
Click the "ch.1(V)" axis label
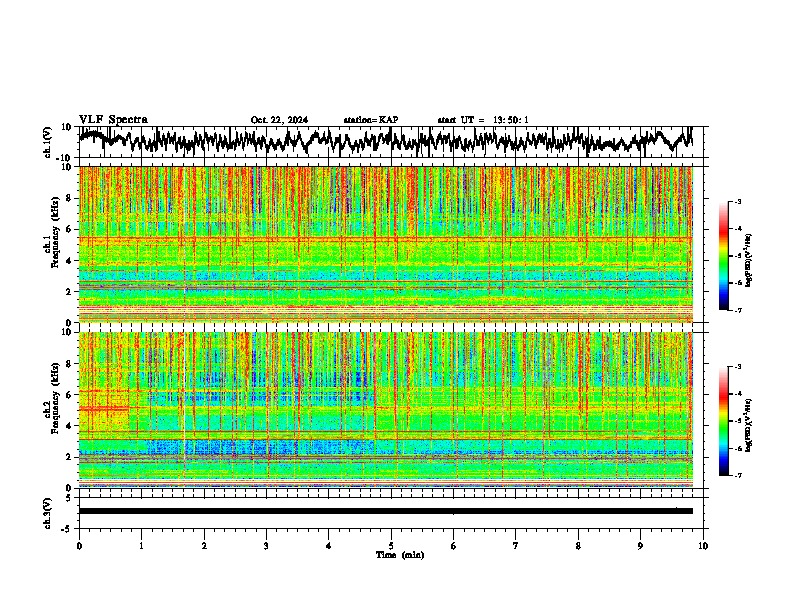point(48,142)
